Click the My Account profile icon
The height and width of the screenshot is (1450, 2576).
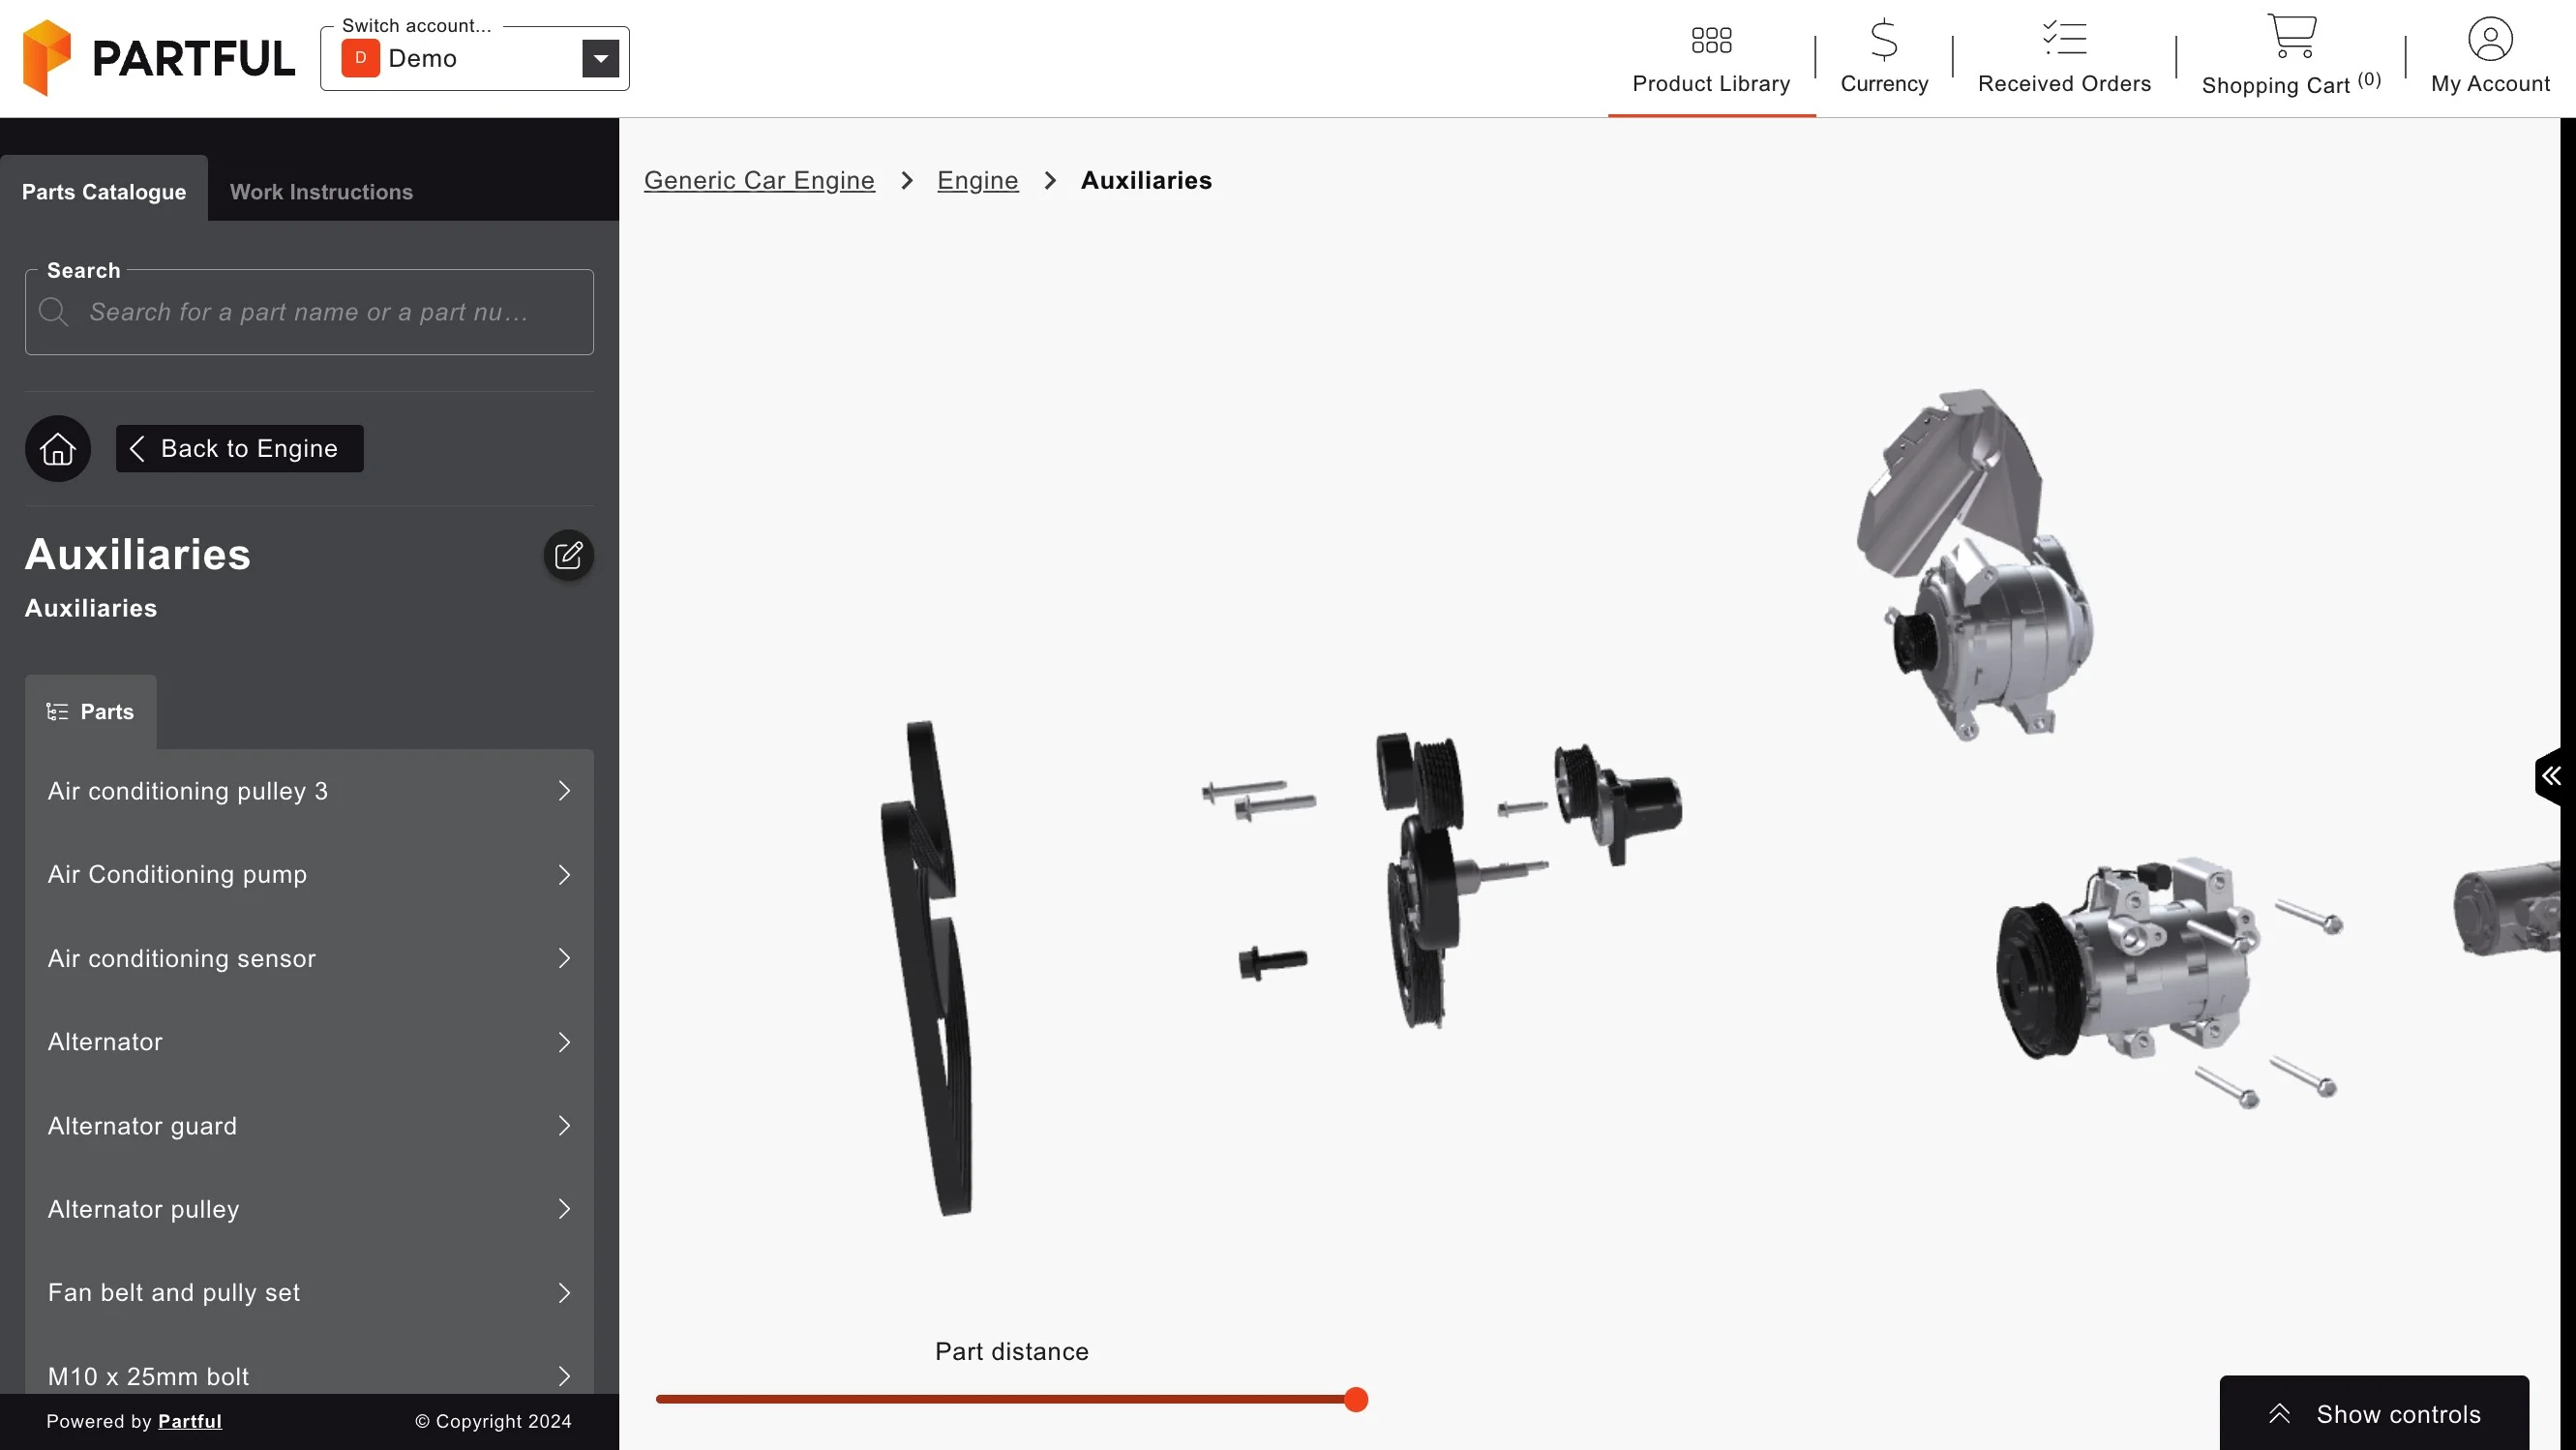(2490, 39)
